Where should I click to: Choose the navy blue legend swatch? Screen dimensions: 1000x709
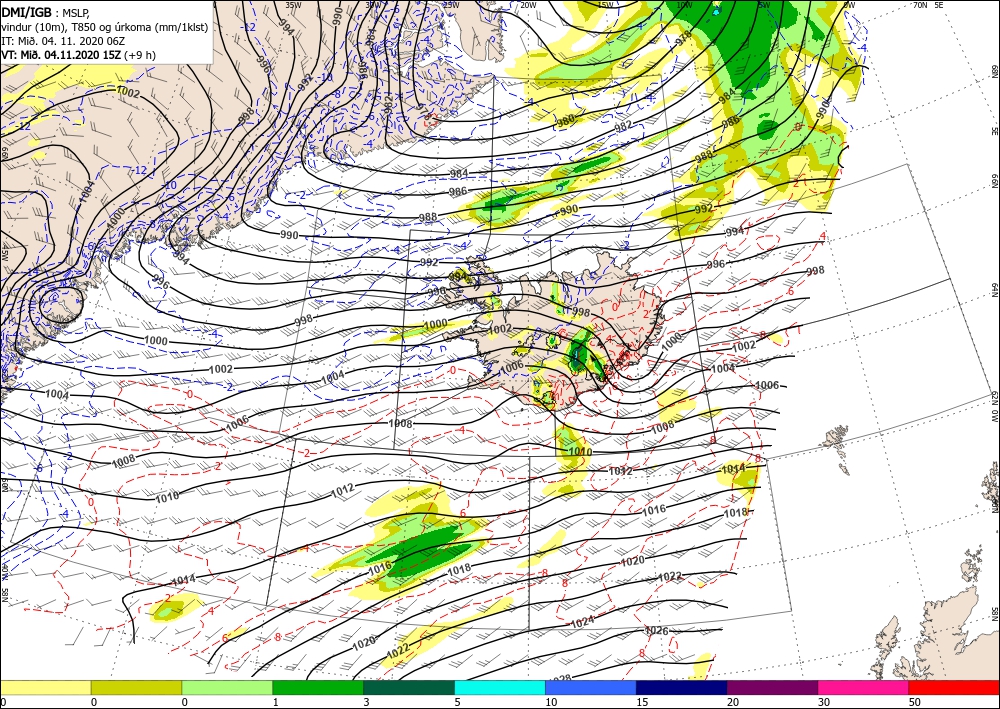tap(682, 687)
